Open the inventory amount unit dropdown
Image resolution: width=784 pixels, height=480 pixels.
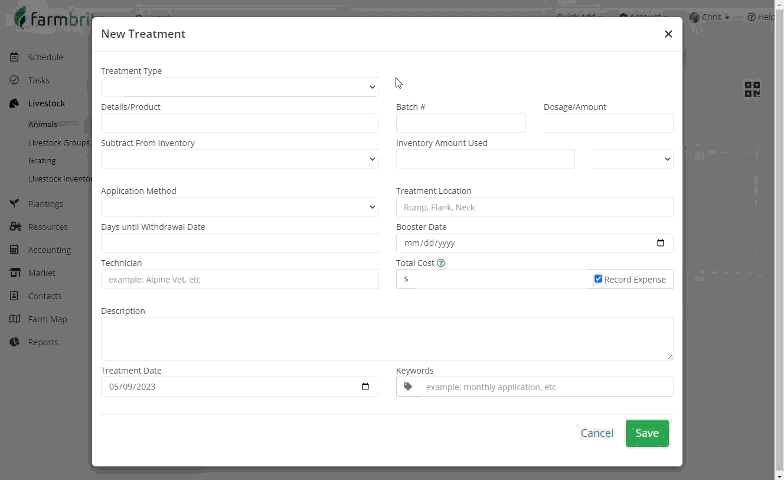[x=632, y=159]
